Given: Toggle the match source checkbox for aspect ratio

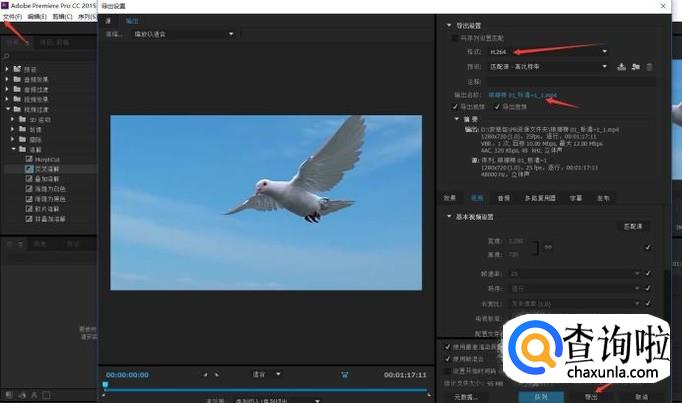Looking at the screenshot, I should pyautogui.click(x=648, y=303).
